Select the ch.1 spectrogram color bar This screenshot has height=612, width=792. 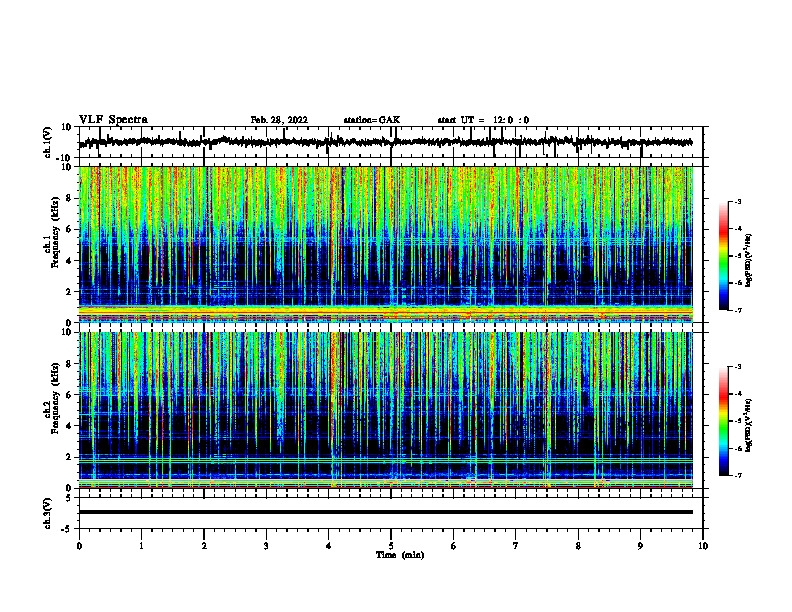[x=724, y=256]
